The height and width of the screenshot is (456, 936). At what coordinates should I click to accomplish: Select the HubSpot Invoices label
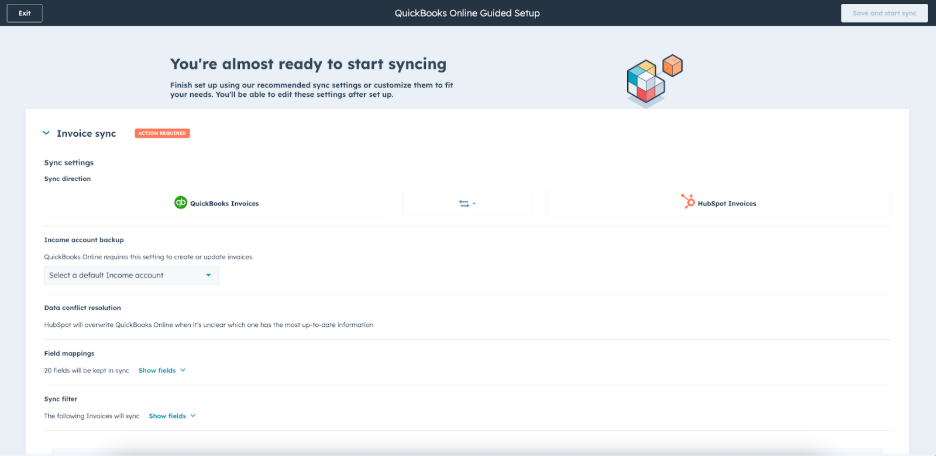(x=728, y=203)
